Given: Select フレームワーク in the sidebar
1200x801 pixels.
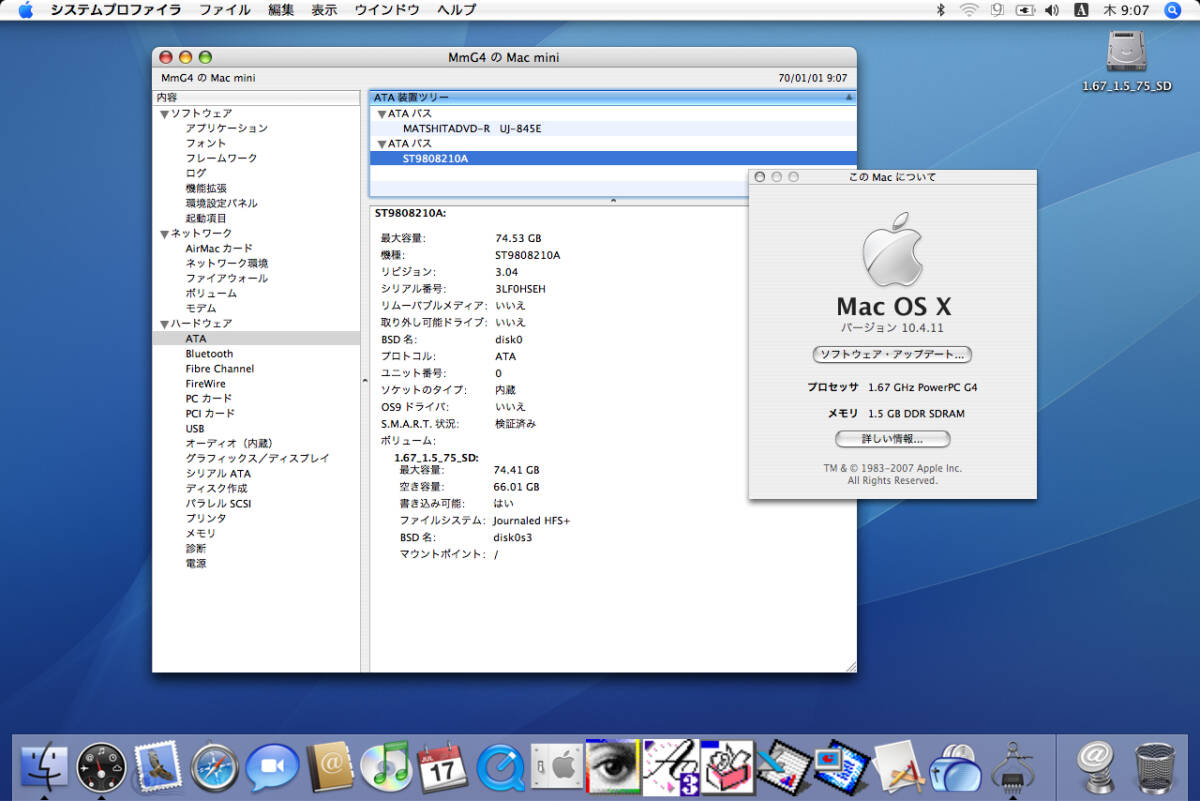Looking at the screenshot, I should coord(221,159).
